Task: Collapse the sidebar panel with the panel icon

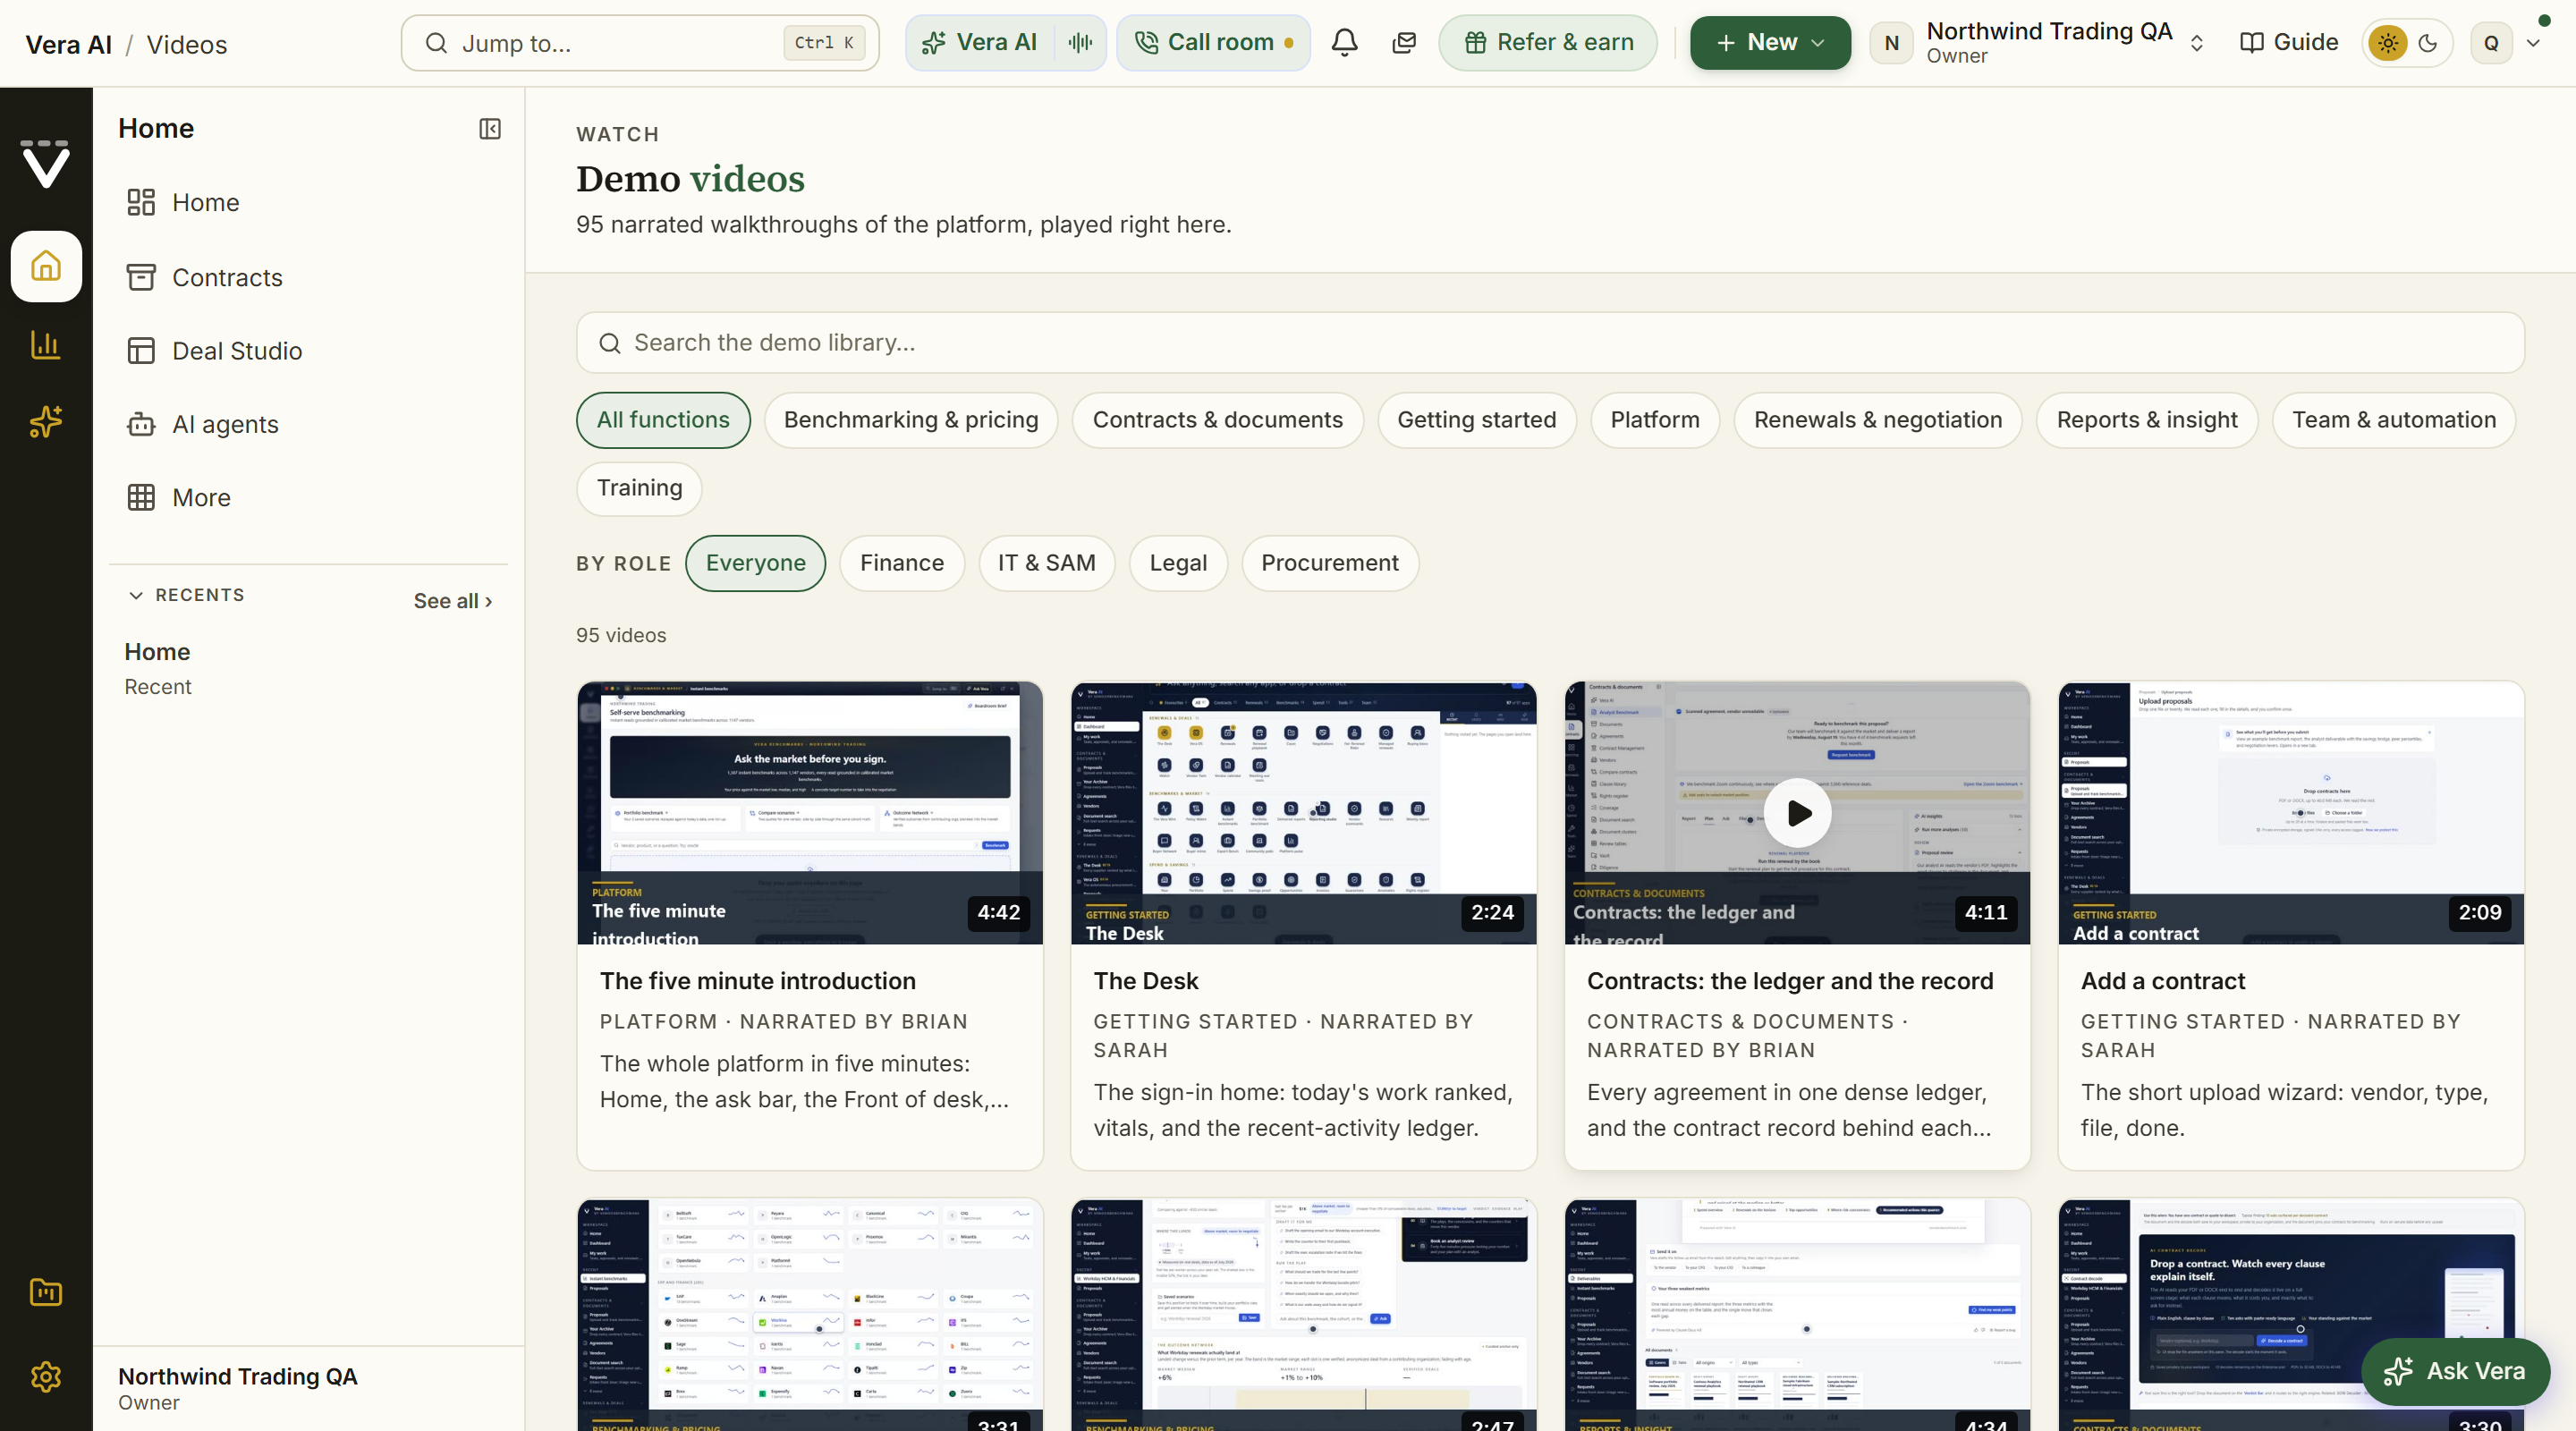Action: click(x=490, y=129)
